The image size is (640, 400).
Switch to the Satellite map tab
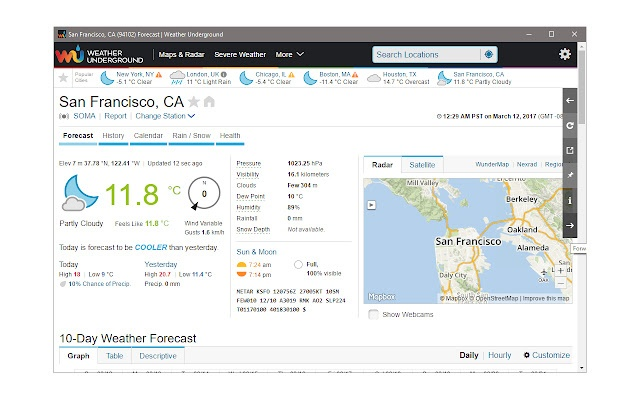423,162
